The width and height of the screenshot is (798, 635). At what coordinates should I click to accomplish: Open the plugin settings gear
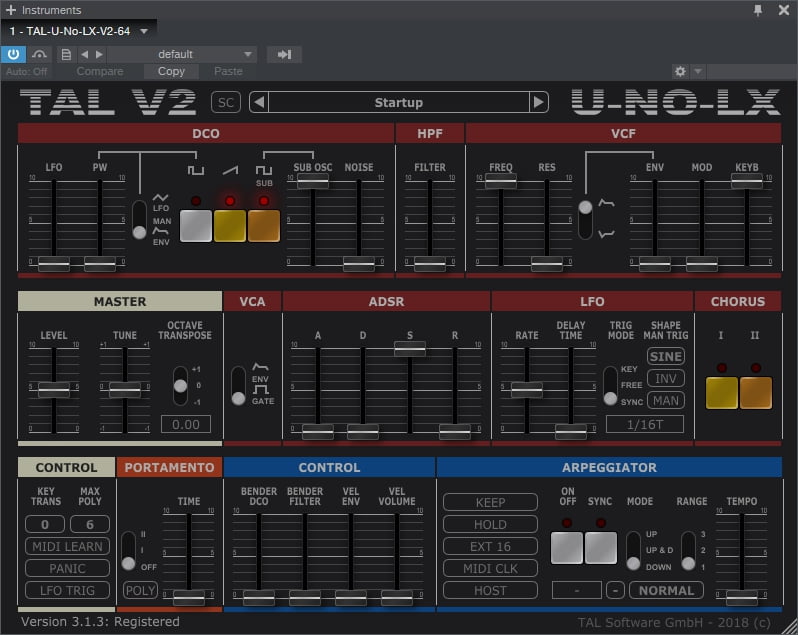pyautogui.click(x=680, y=71)
